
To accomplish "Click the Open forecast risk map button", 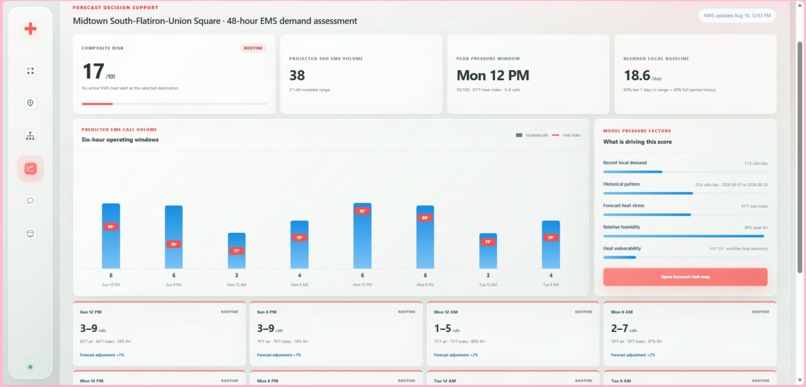I will [685, 277].
